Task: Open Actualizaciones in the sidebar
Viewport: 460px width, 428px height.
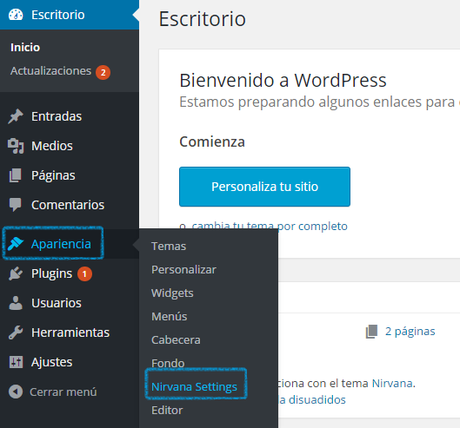Action: tap(51, 71)
